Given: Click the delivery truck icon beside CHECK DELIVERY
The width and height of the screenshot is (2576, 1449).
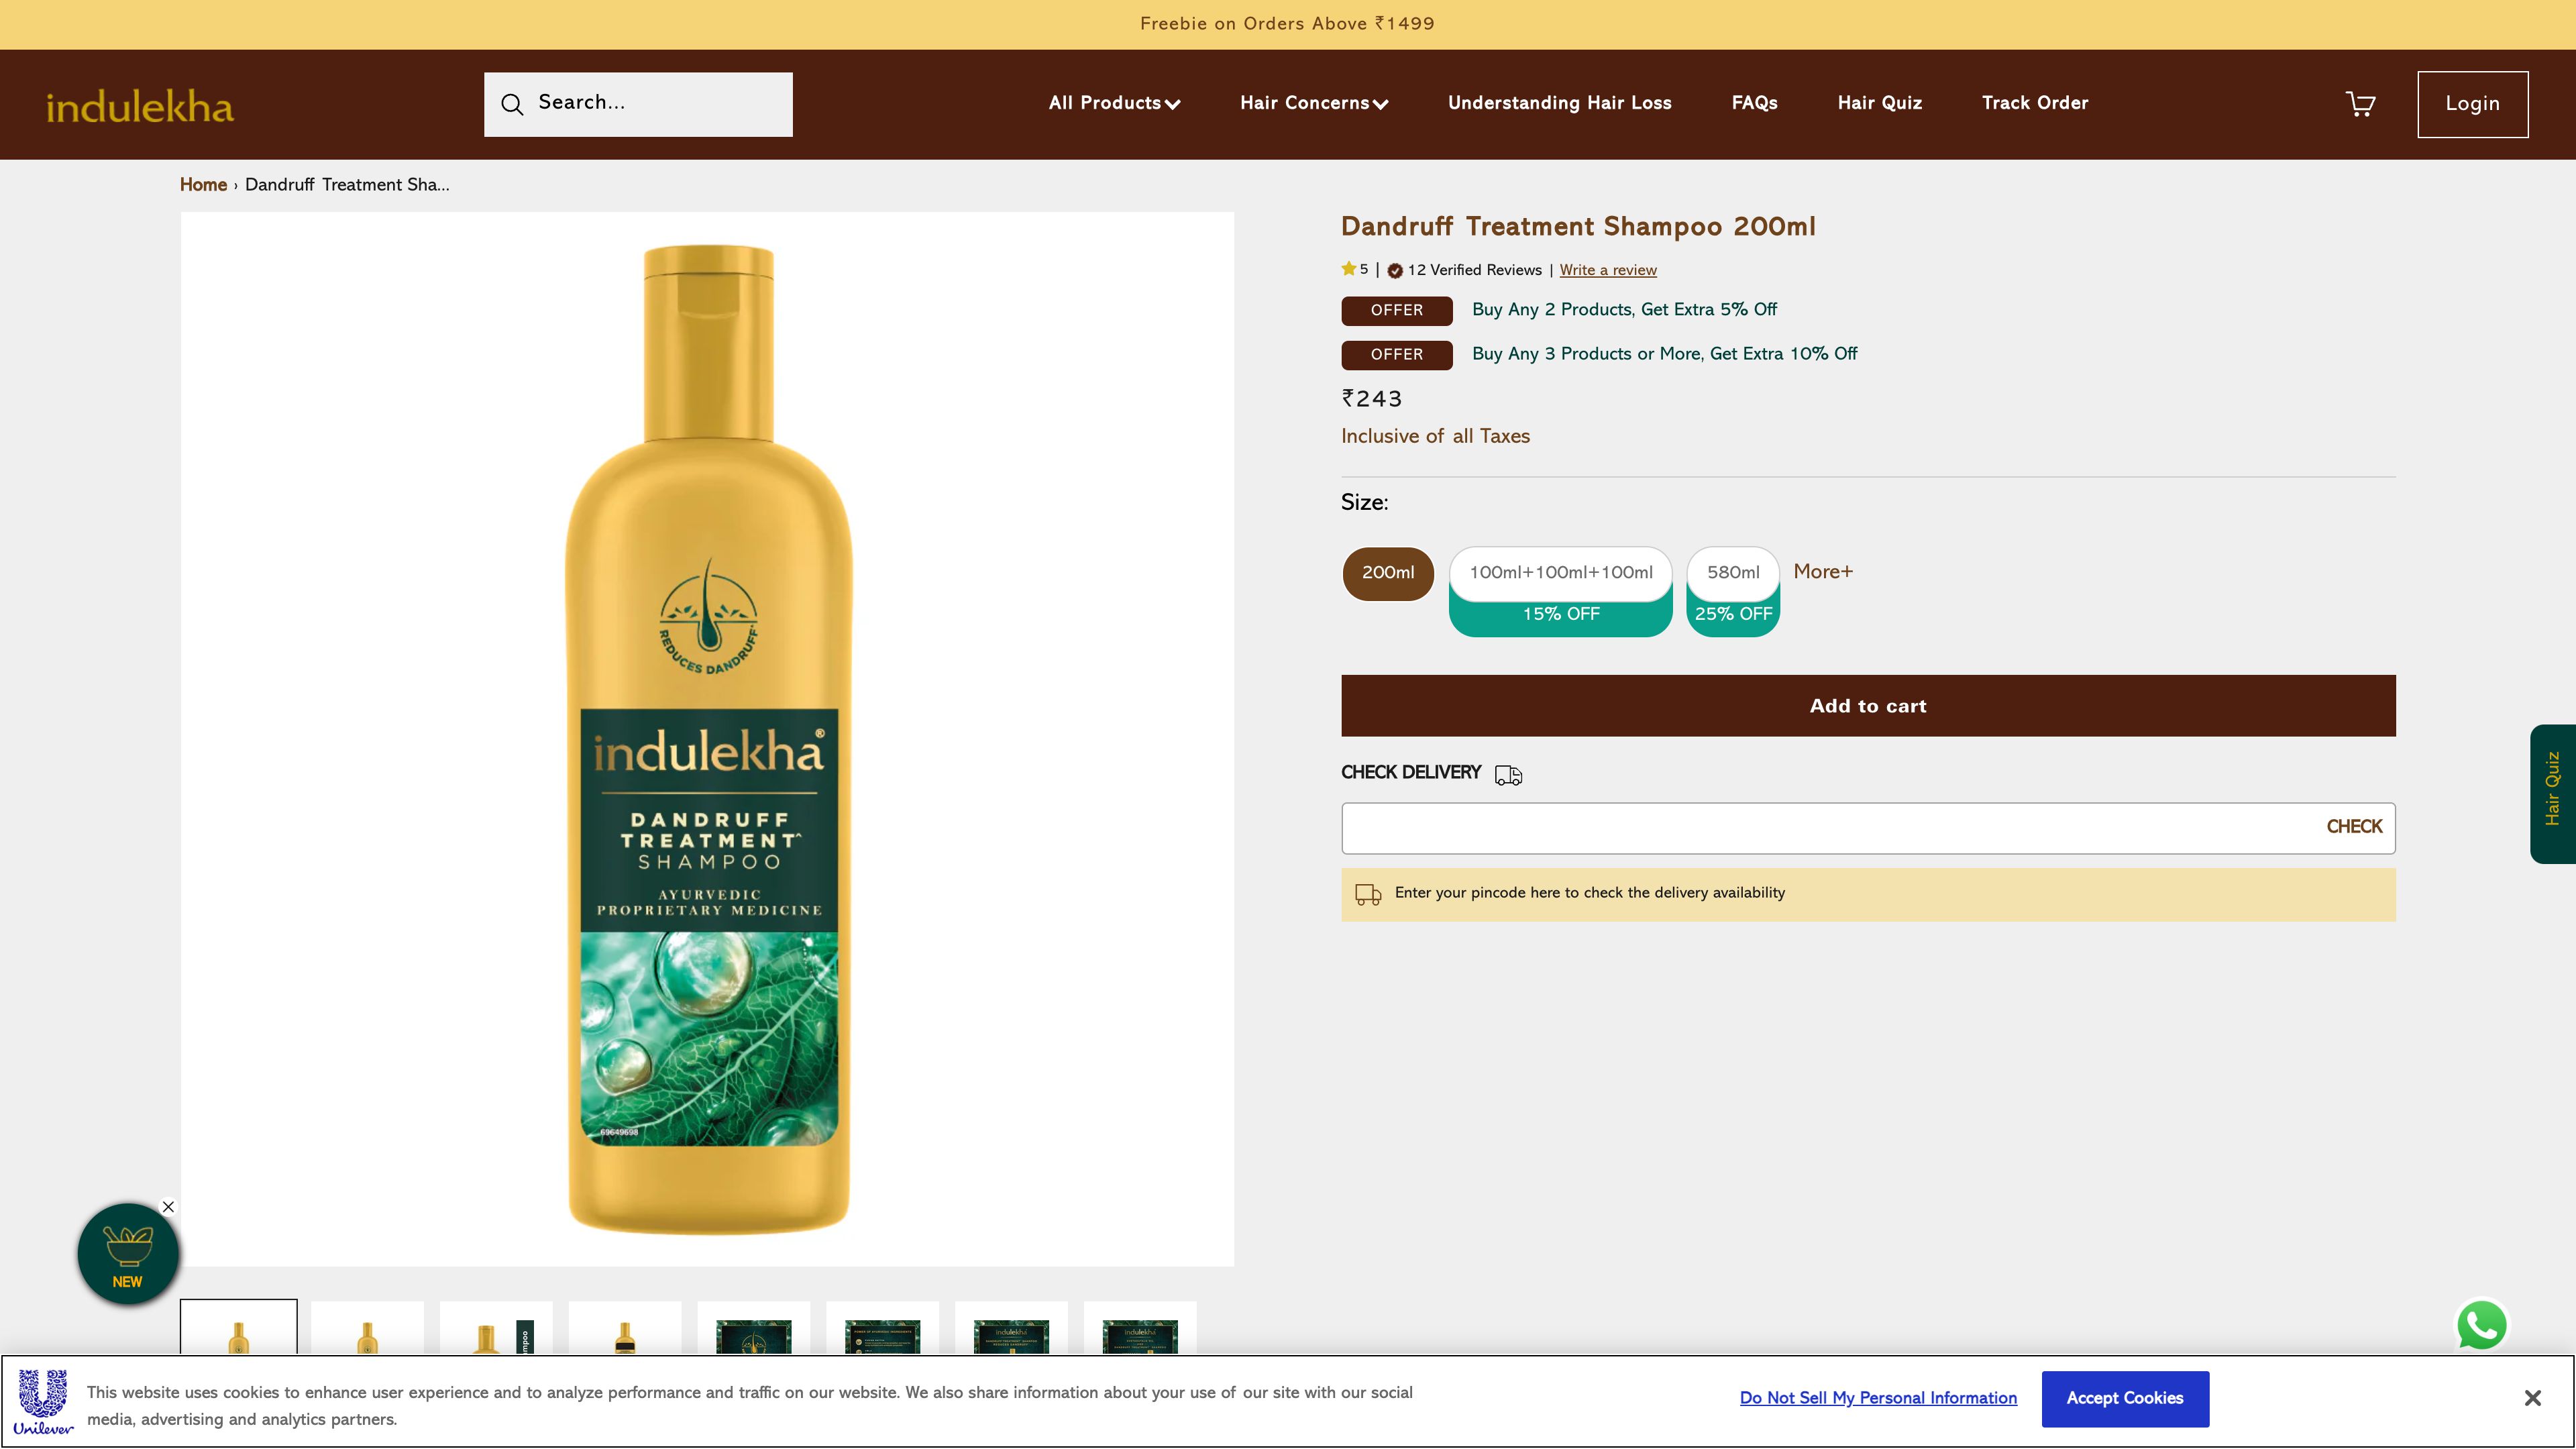Looking at the screenshot, I should tap(1509, 774).
